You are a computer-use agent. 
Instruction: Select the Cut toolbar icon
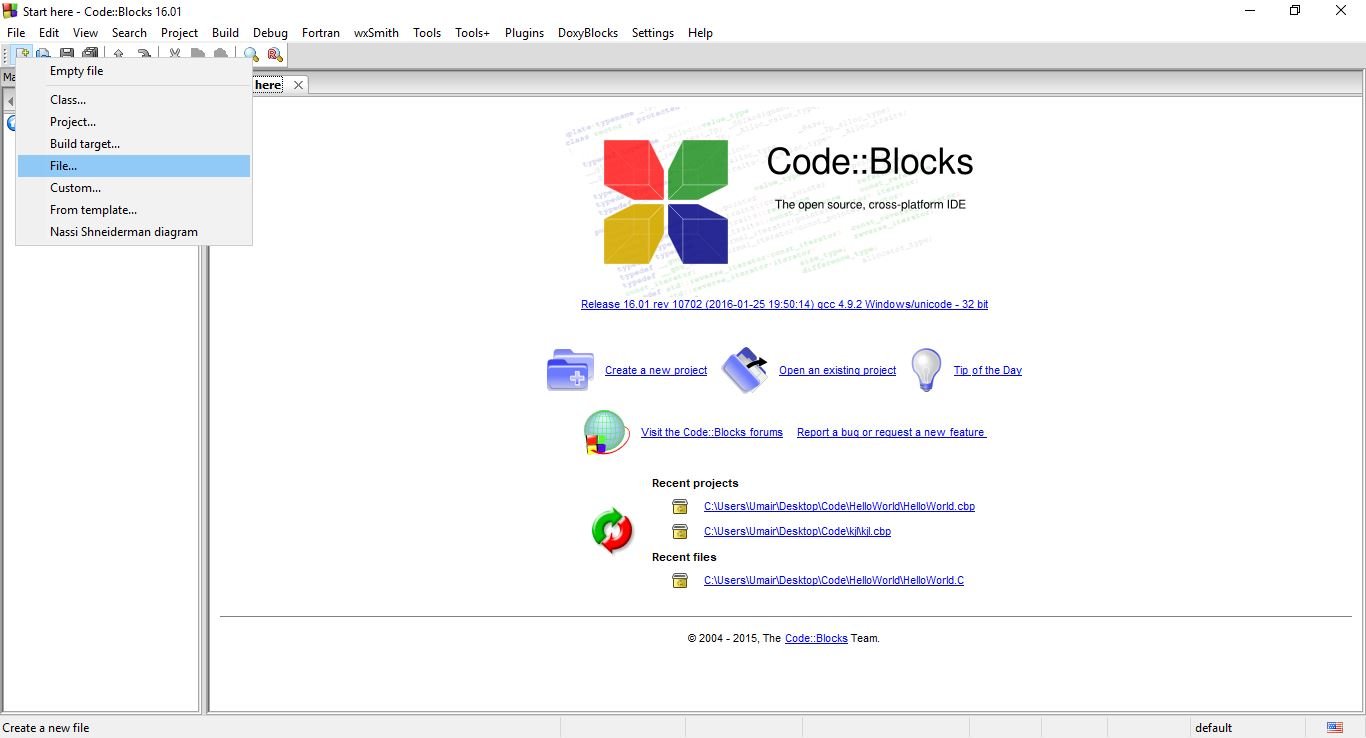(174, 55)
